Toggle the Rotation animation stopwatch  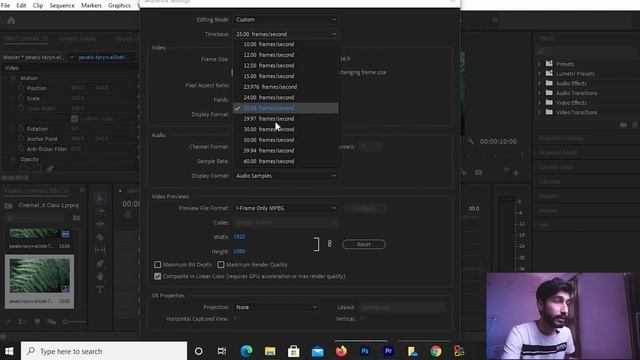[21, 129]
